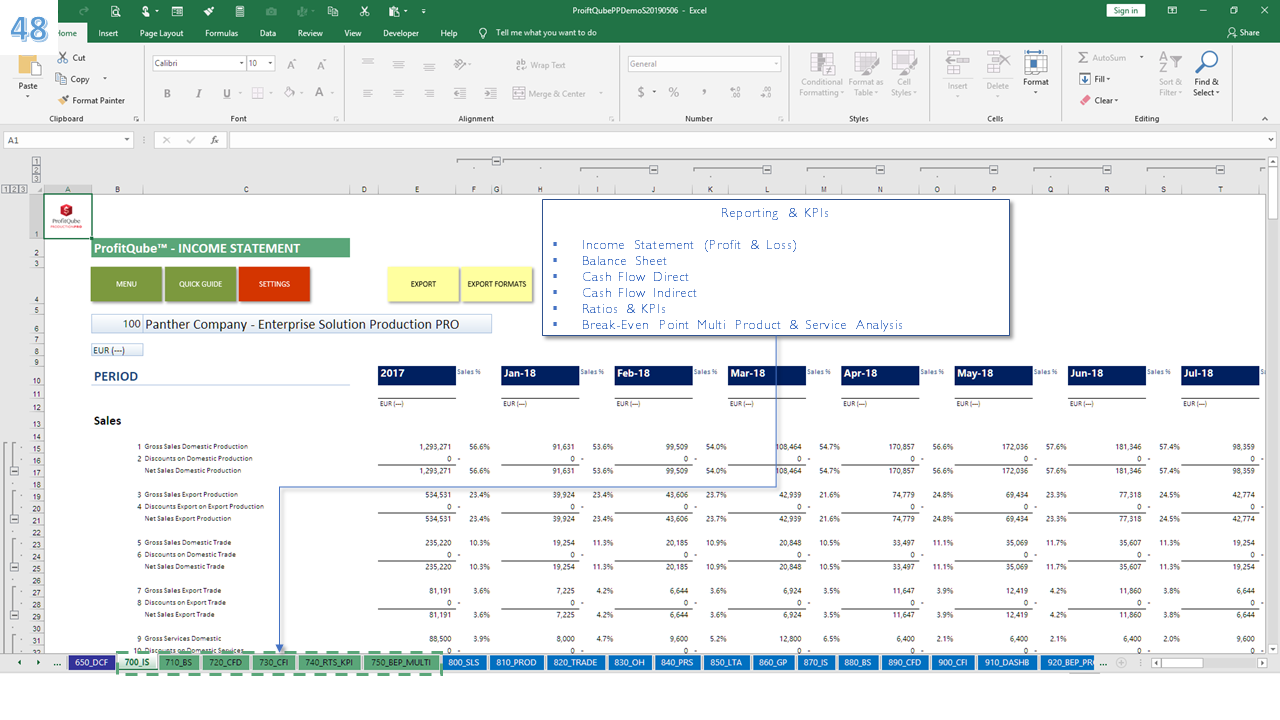This screenshot has width=1280, height=720.
Task: Toggle Underline formatting
Action: [x=227, y=93]
